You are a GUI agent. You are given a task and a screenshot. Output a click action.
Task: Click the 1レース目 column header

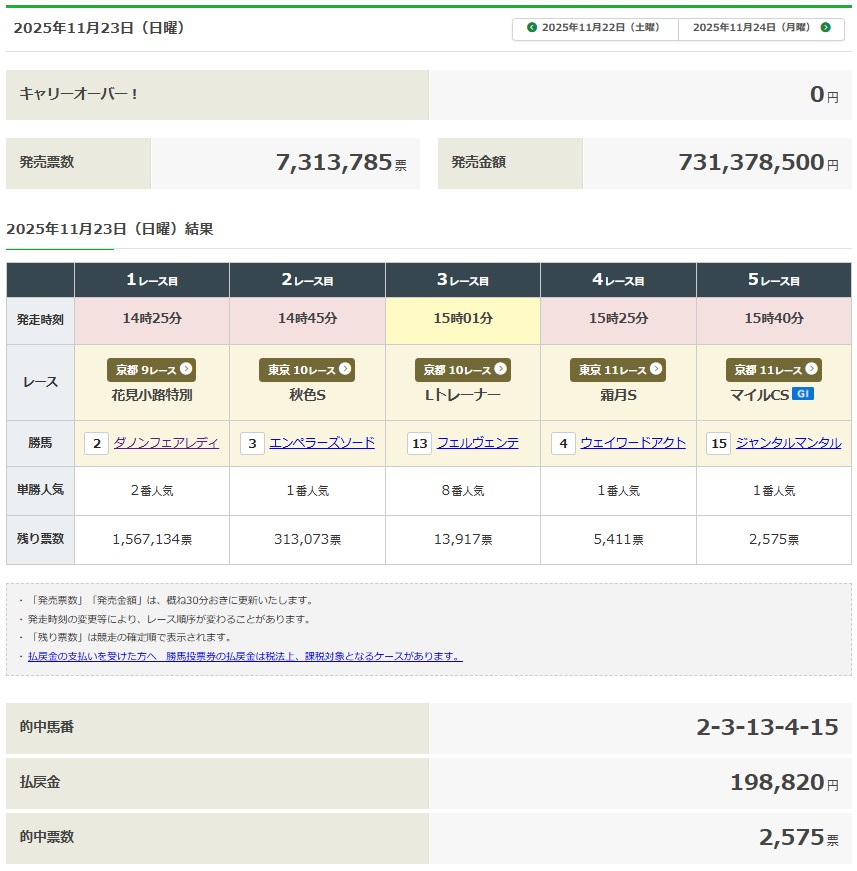[152, 280]
